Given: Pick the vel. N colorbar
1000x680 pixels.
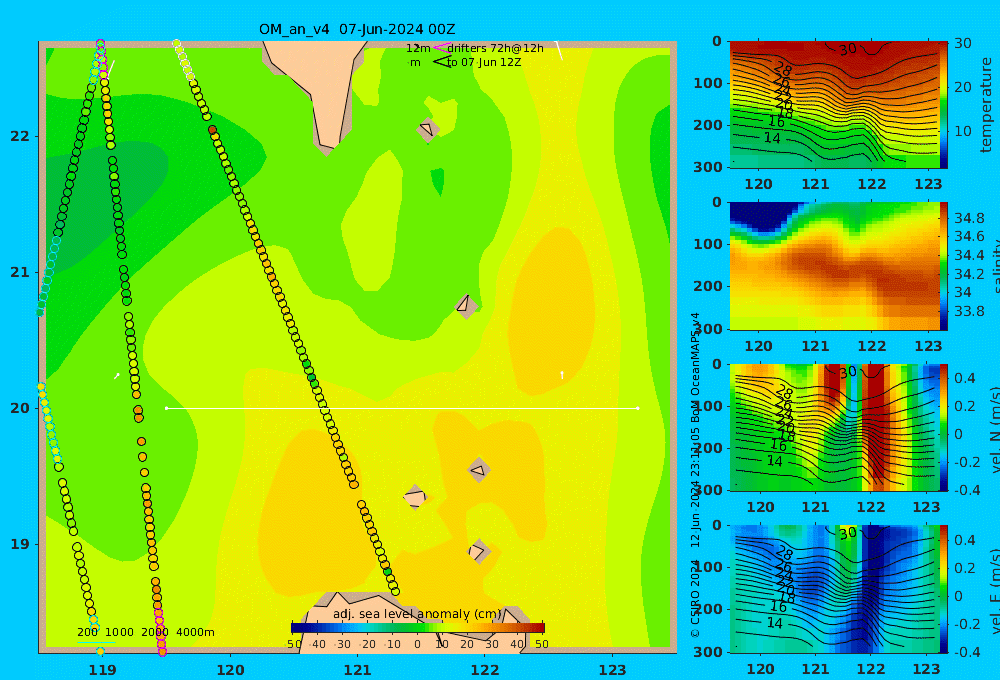Looking at the screenshot, I should pos(944,427).
